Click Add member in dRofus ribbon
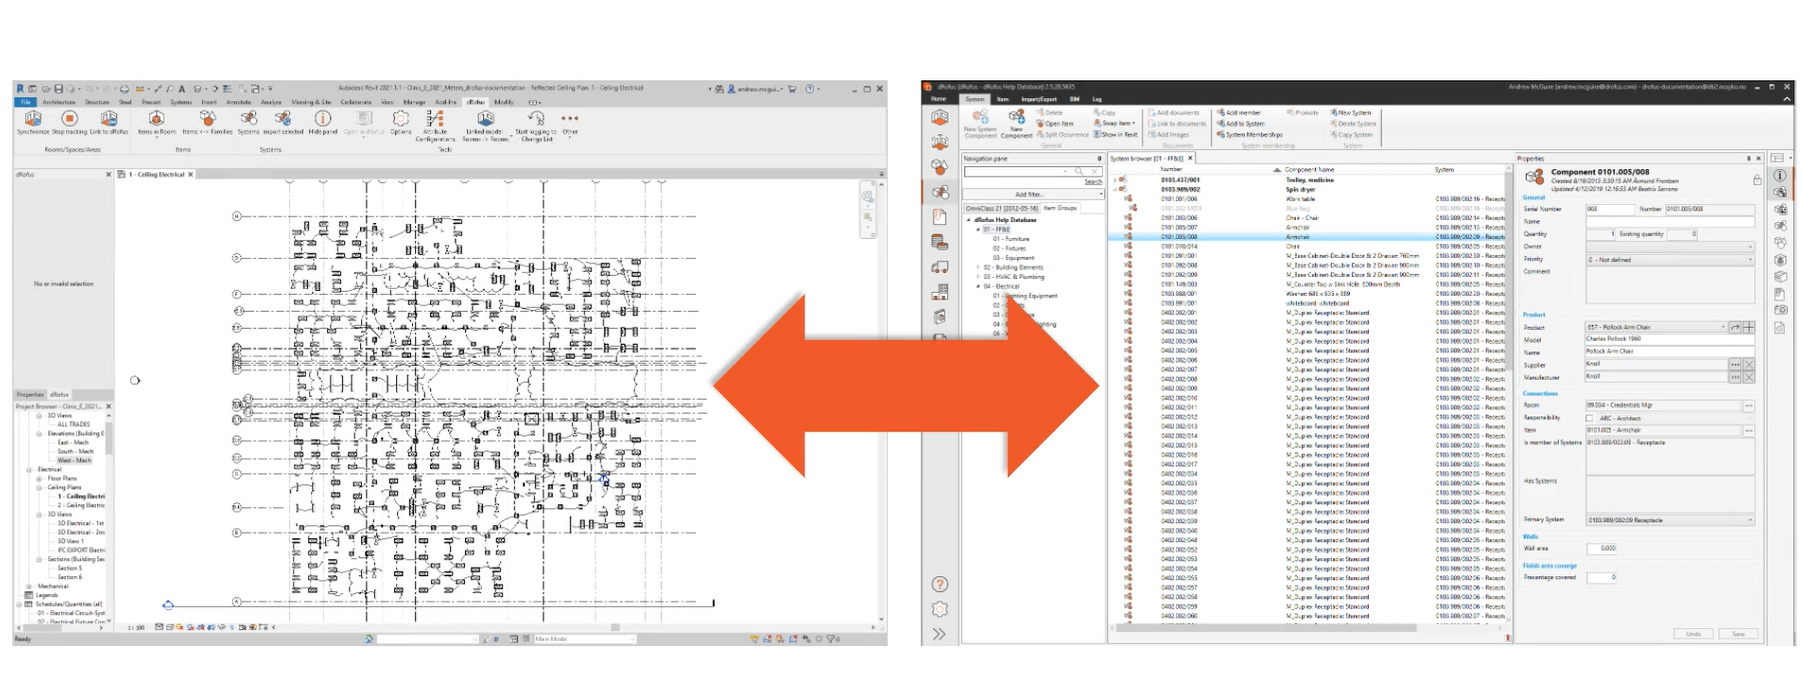1803x683 pixels. coord(1240,113)
